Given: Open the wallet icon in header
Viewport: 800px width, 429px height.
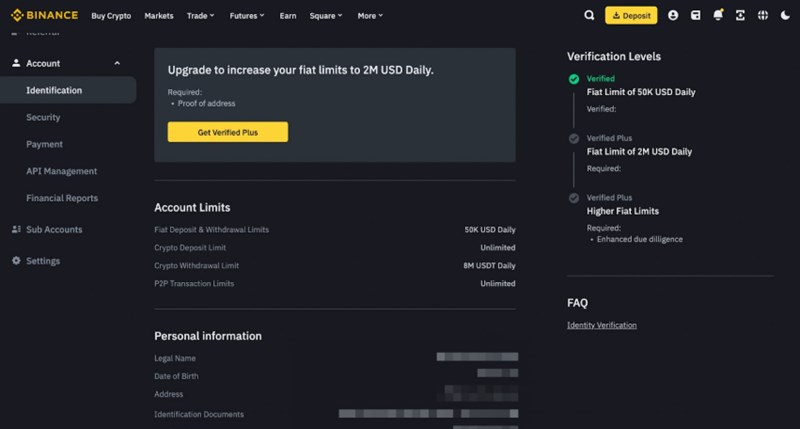Looking at the screenshot, I should click(x=695, y=15).
